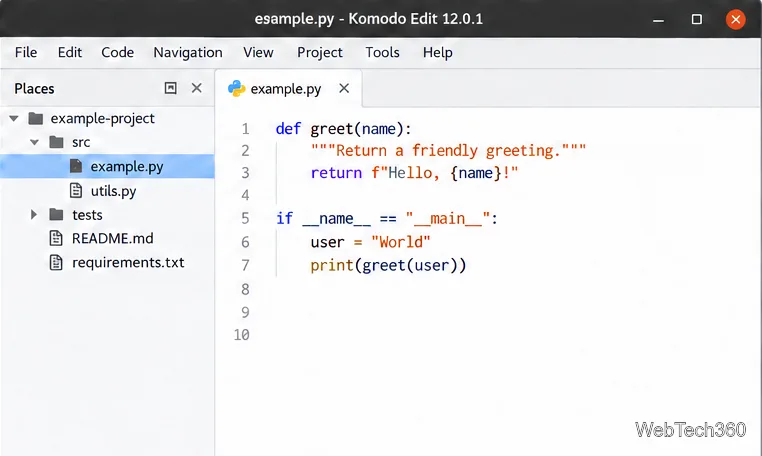This screenshot has width=762, height=456.
Task: Click the Places panel title
Action: click(34, 89)
